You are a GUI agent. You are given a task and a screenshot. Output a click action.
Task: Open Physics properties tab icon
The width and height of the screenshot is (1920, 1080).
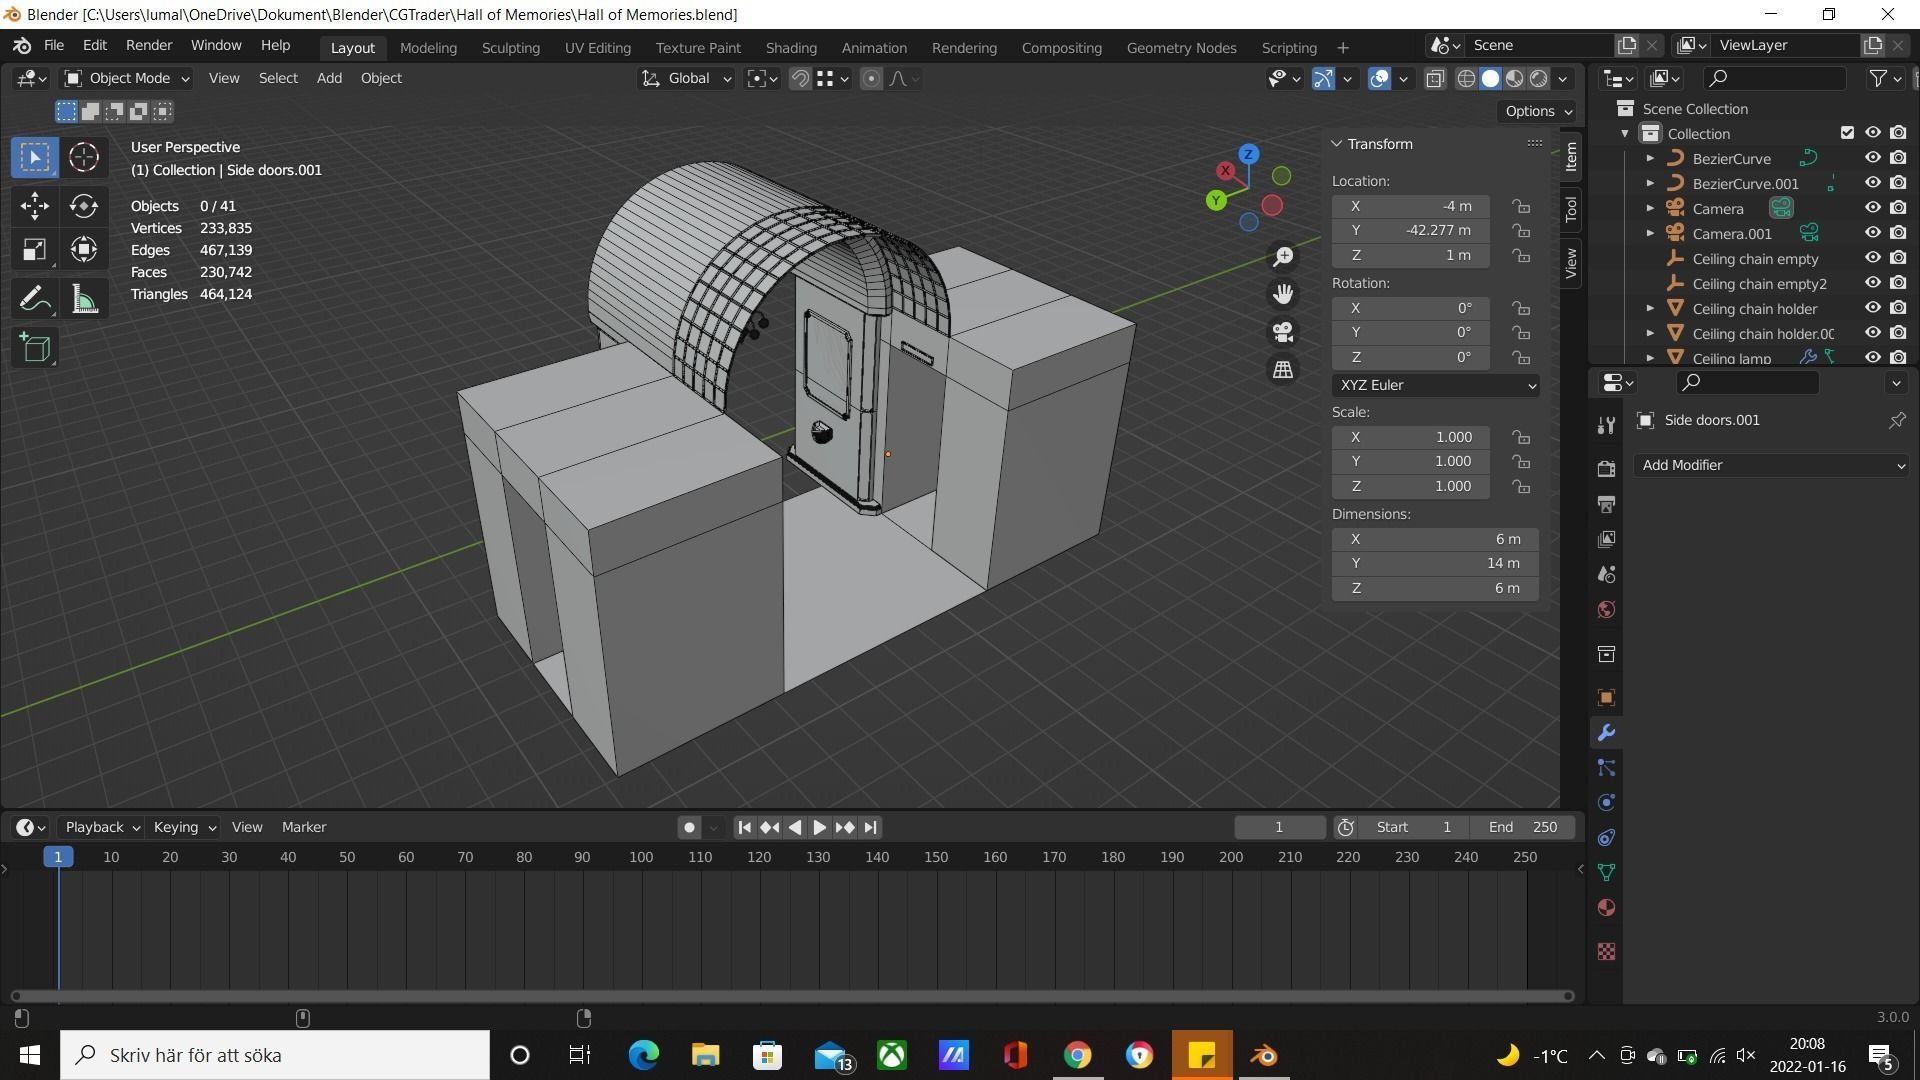click(1606, 802)
